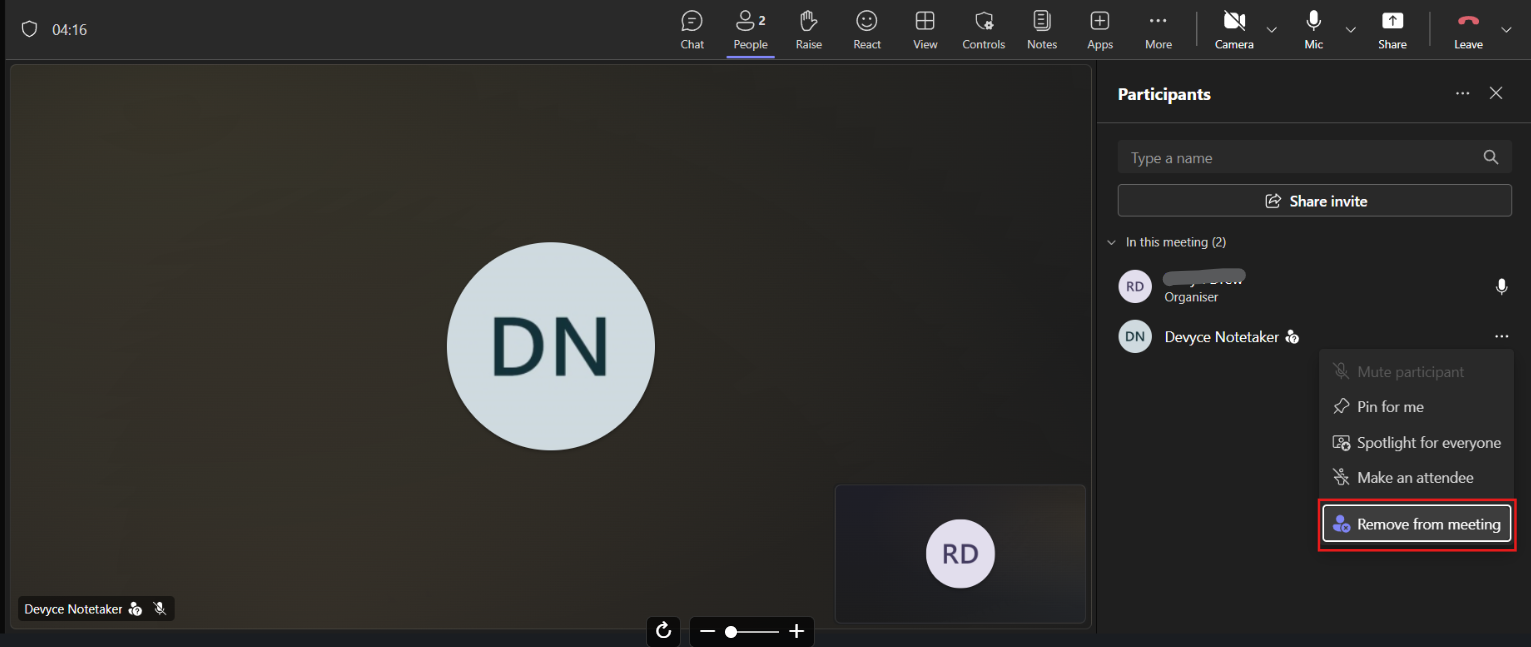This screenshot has height=647, width=1531.
Task: Leave the meeting
Action: (1468, 30)
